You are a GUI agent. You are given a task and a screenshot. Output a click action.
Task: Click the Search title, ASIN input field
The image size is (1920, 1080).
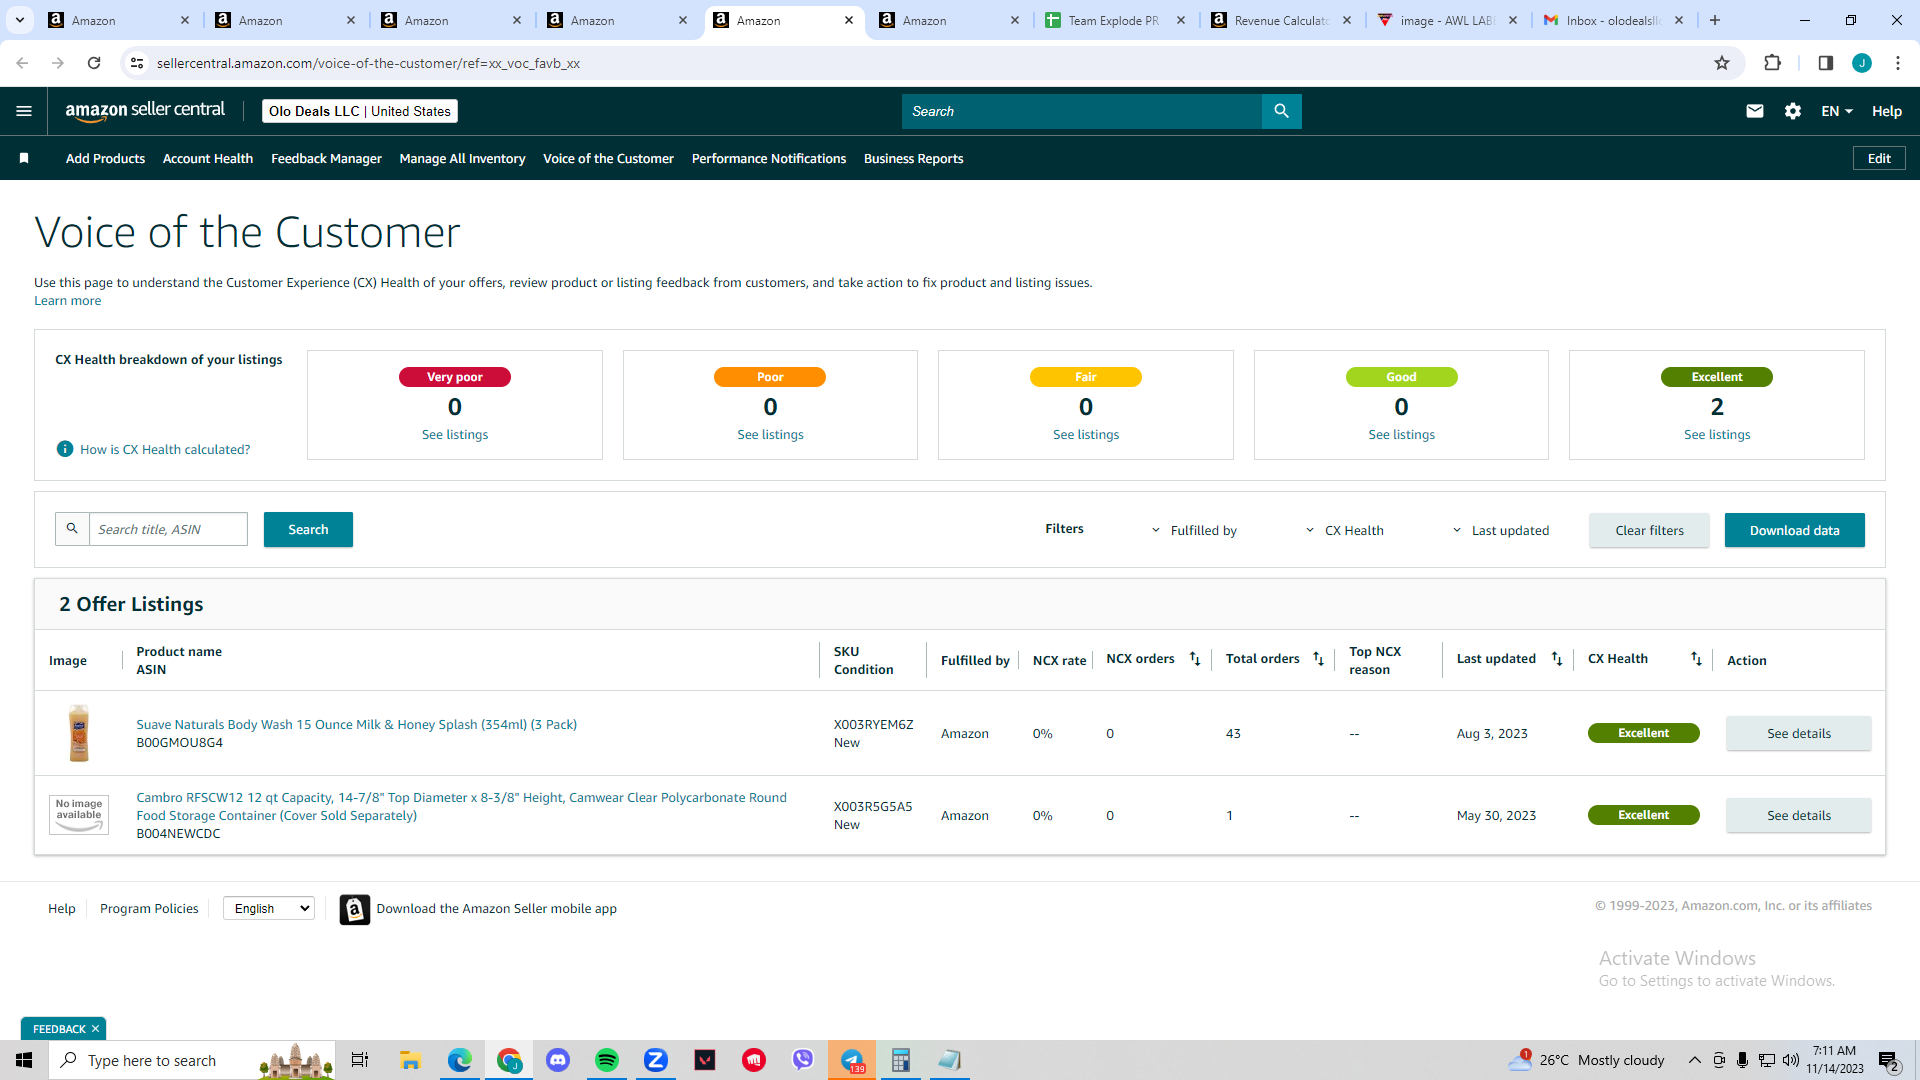(x=168, y=529)
